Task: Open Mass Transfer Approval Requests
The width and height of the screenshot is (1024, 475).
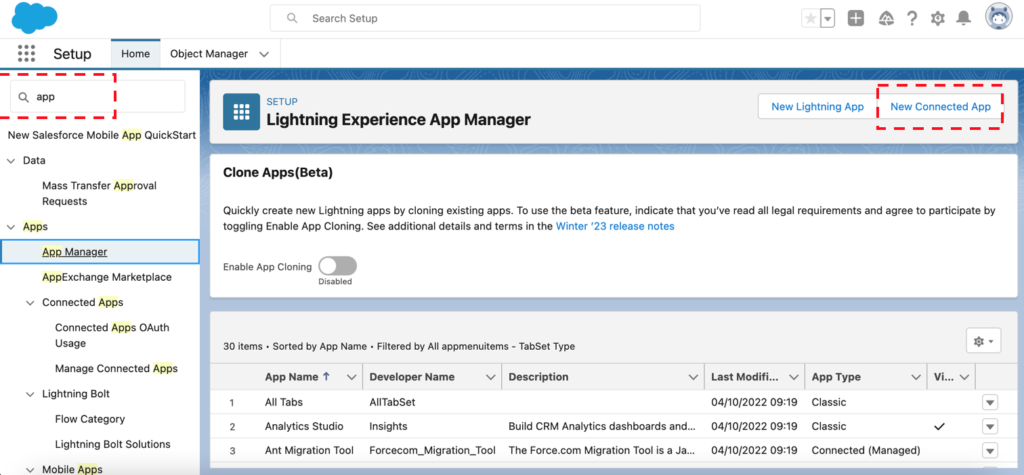Action: [x=99, y=193]
